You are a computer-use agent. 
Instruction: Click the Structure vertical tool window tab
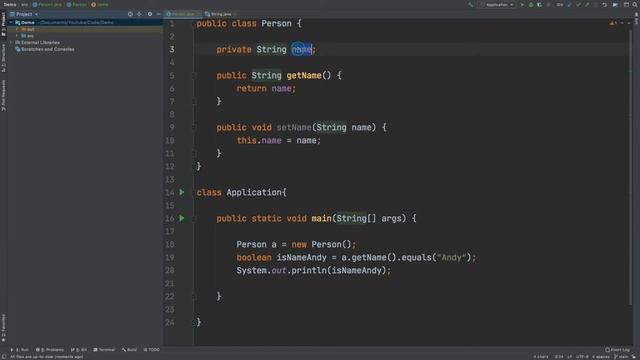pyautogui.click(x=3, y=58)
